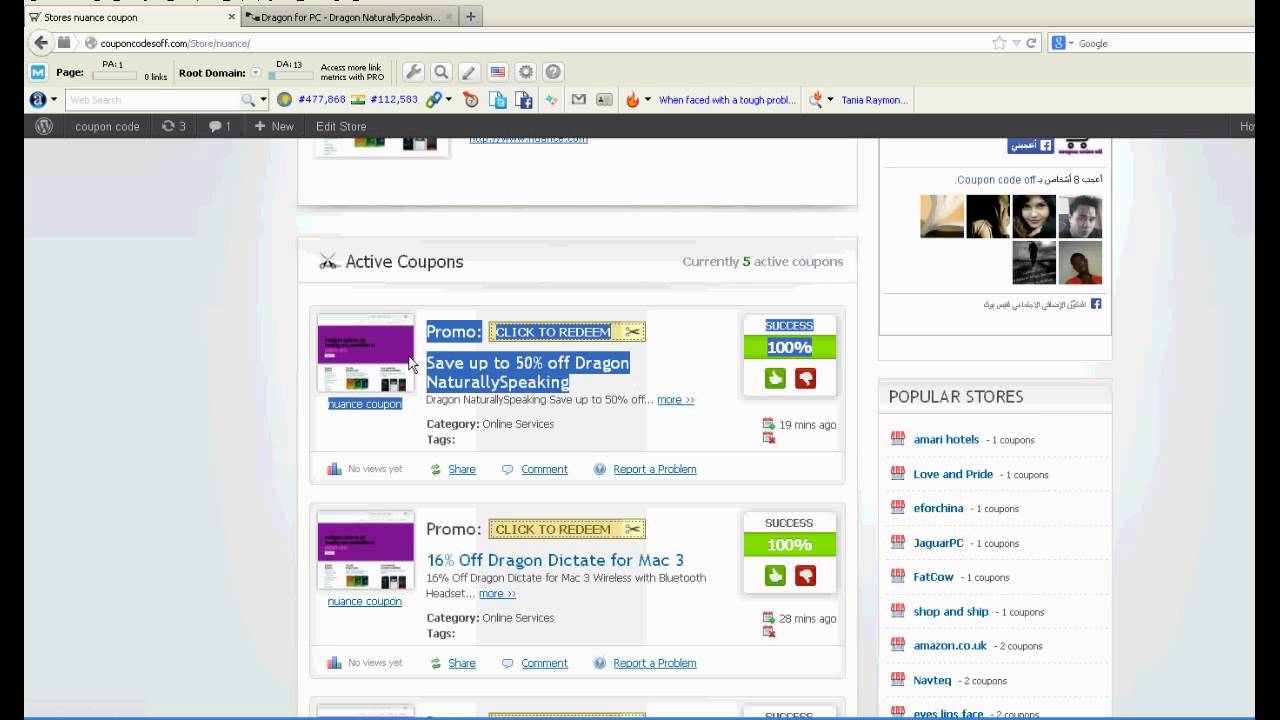Expand 'more ››' on Dragon Dictate coupon
Screen dimensions: 1280x720
click(x=497, y=594)
